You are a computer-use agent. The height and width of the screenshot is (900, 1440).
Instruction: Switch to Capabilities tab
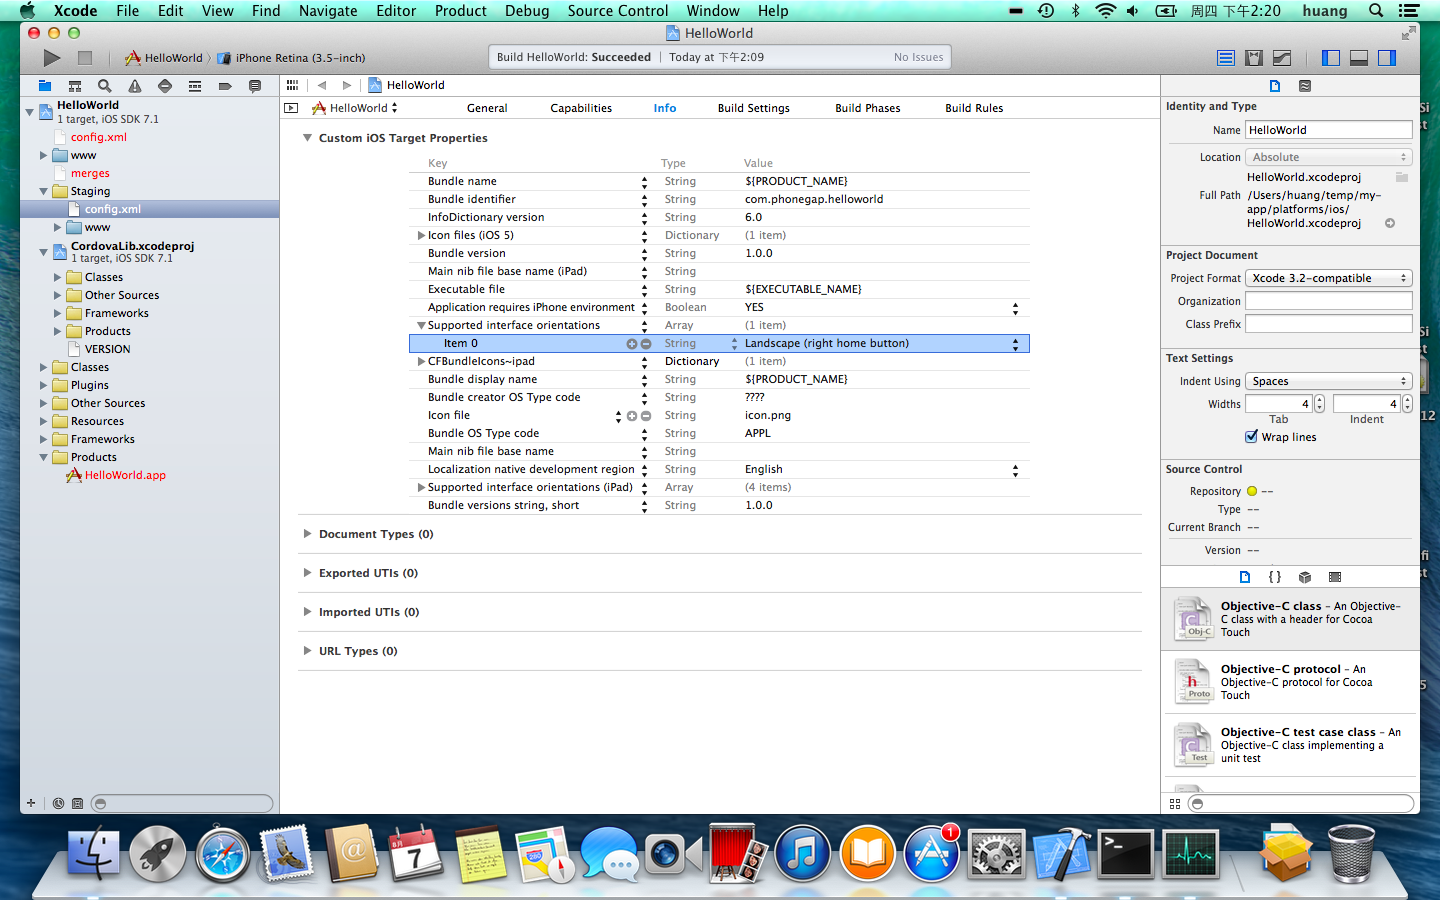click(581, 108)
